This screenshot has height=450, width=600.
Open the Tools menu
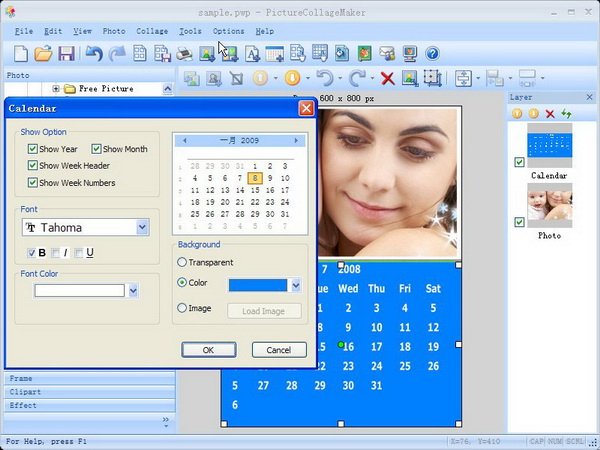189,31
